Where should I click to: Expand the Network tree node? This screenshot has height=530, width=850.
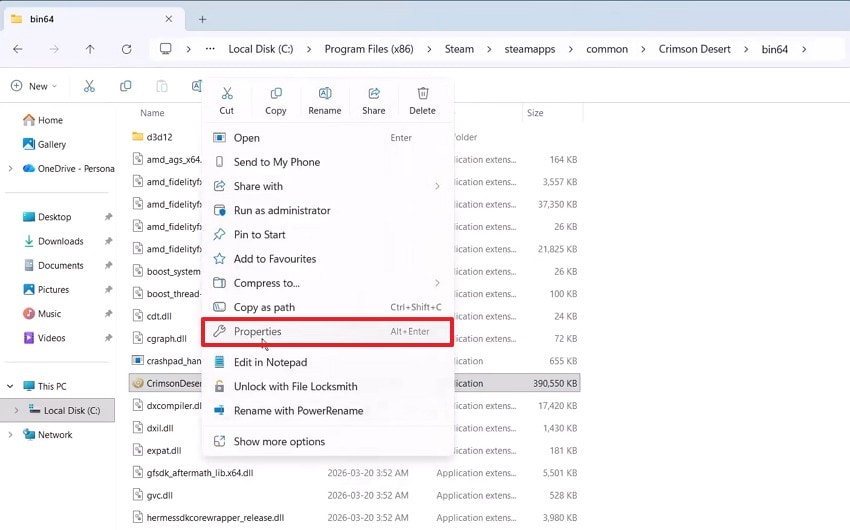[10, 435]
